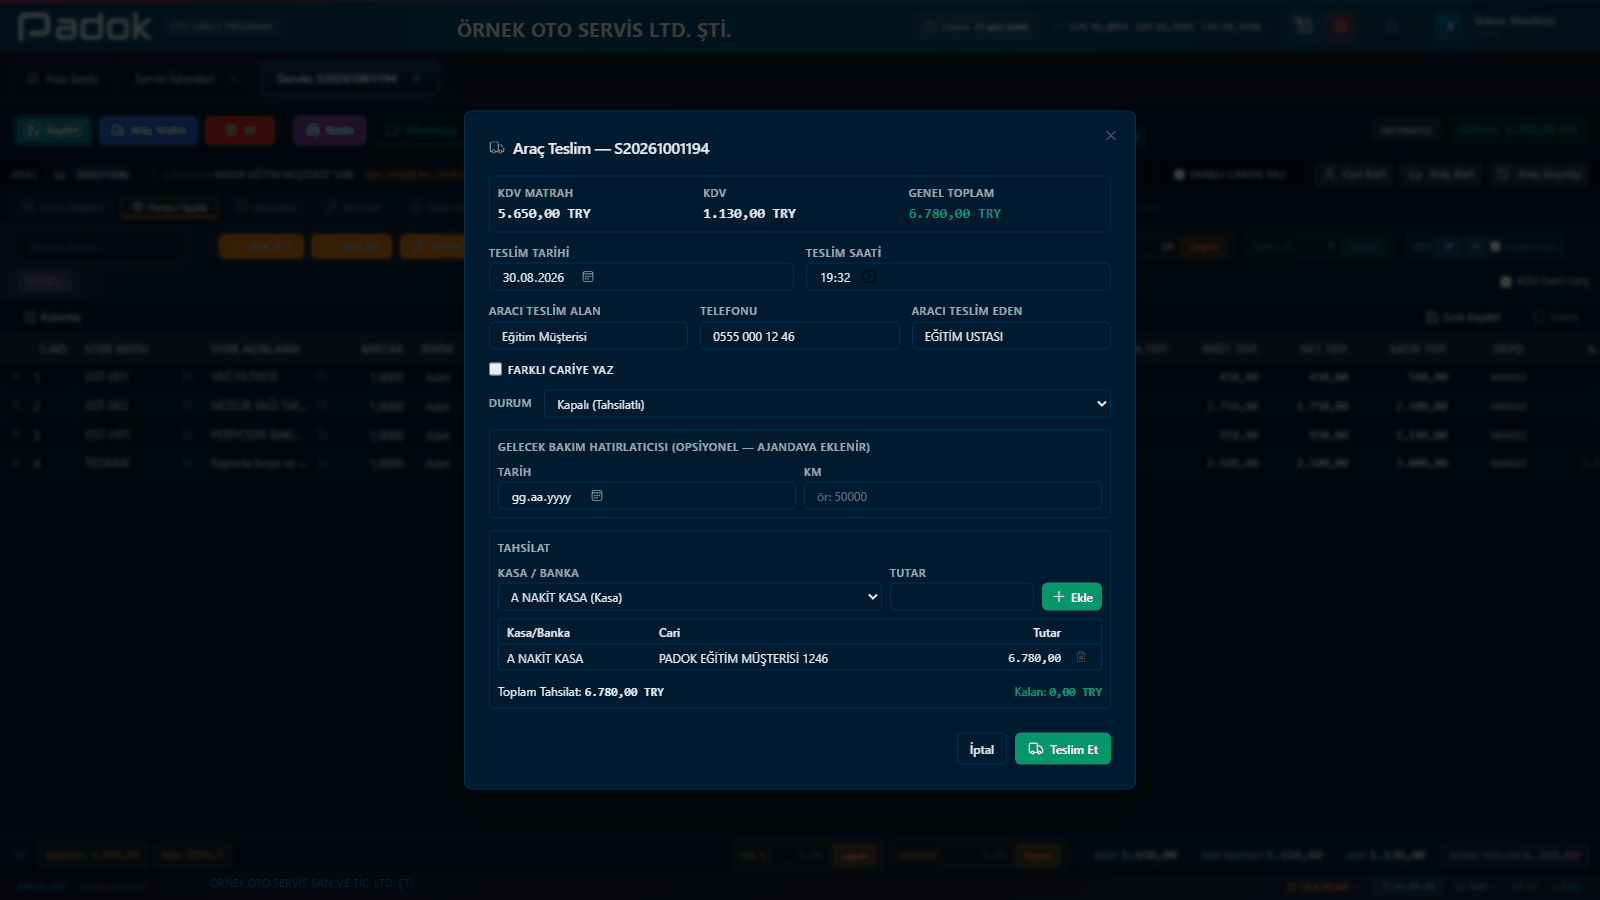Click ÖRNEK OTO SERVİS LTD. ŞTİ. header title
The width and height of the screenshot is (1600, 900).
(x=594, y=30)
